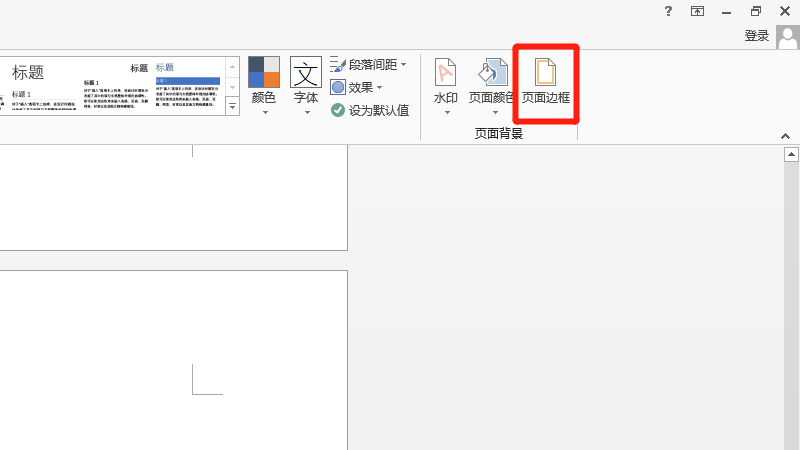
Task: Open the Page Borders (页面边框) tool
Action: point(545,80)
